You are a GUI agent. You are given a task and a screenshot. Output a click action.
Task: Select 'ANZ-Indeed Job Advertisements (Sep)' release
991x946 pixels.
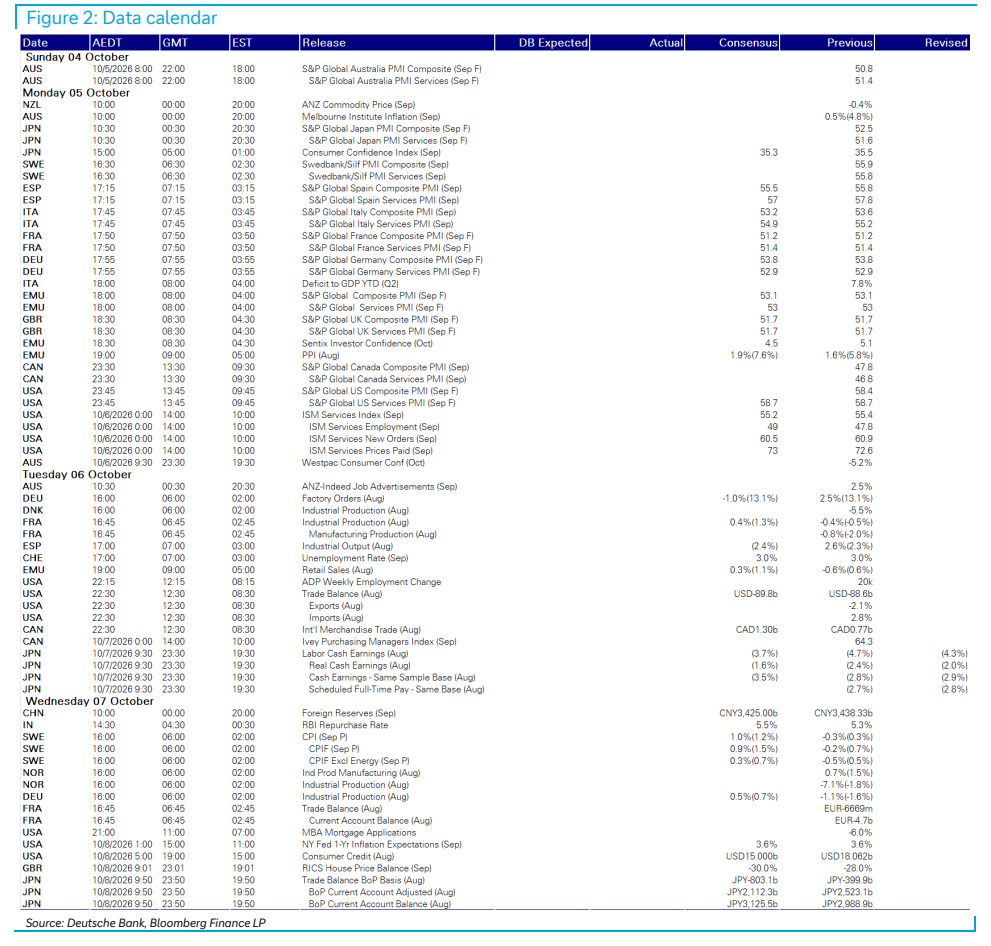point(379,487)
